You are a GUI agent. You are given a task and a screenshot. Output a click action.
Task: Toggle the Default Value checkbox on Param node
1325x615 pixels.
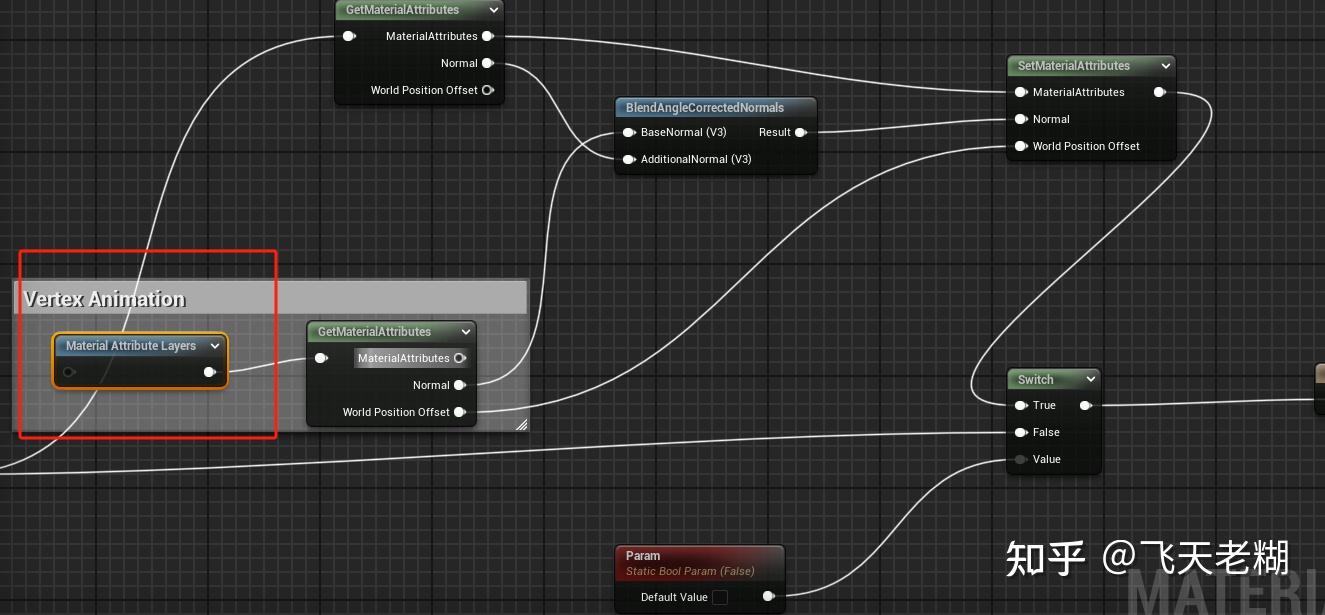[720, 596]
